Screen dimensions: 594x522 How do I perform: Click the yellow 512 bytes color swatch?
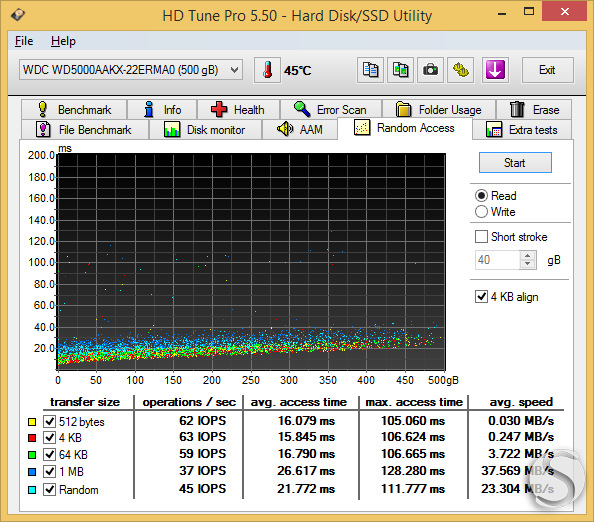32,422
